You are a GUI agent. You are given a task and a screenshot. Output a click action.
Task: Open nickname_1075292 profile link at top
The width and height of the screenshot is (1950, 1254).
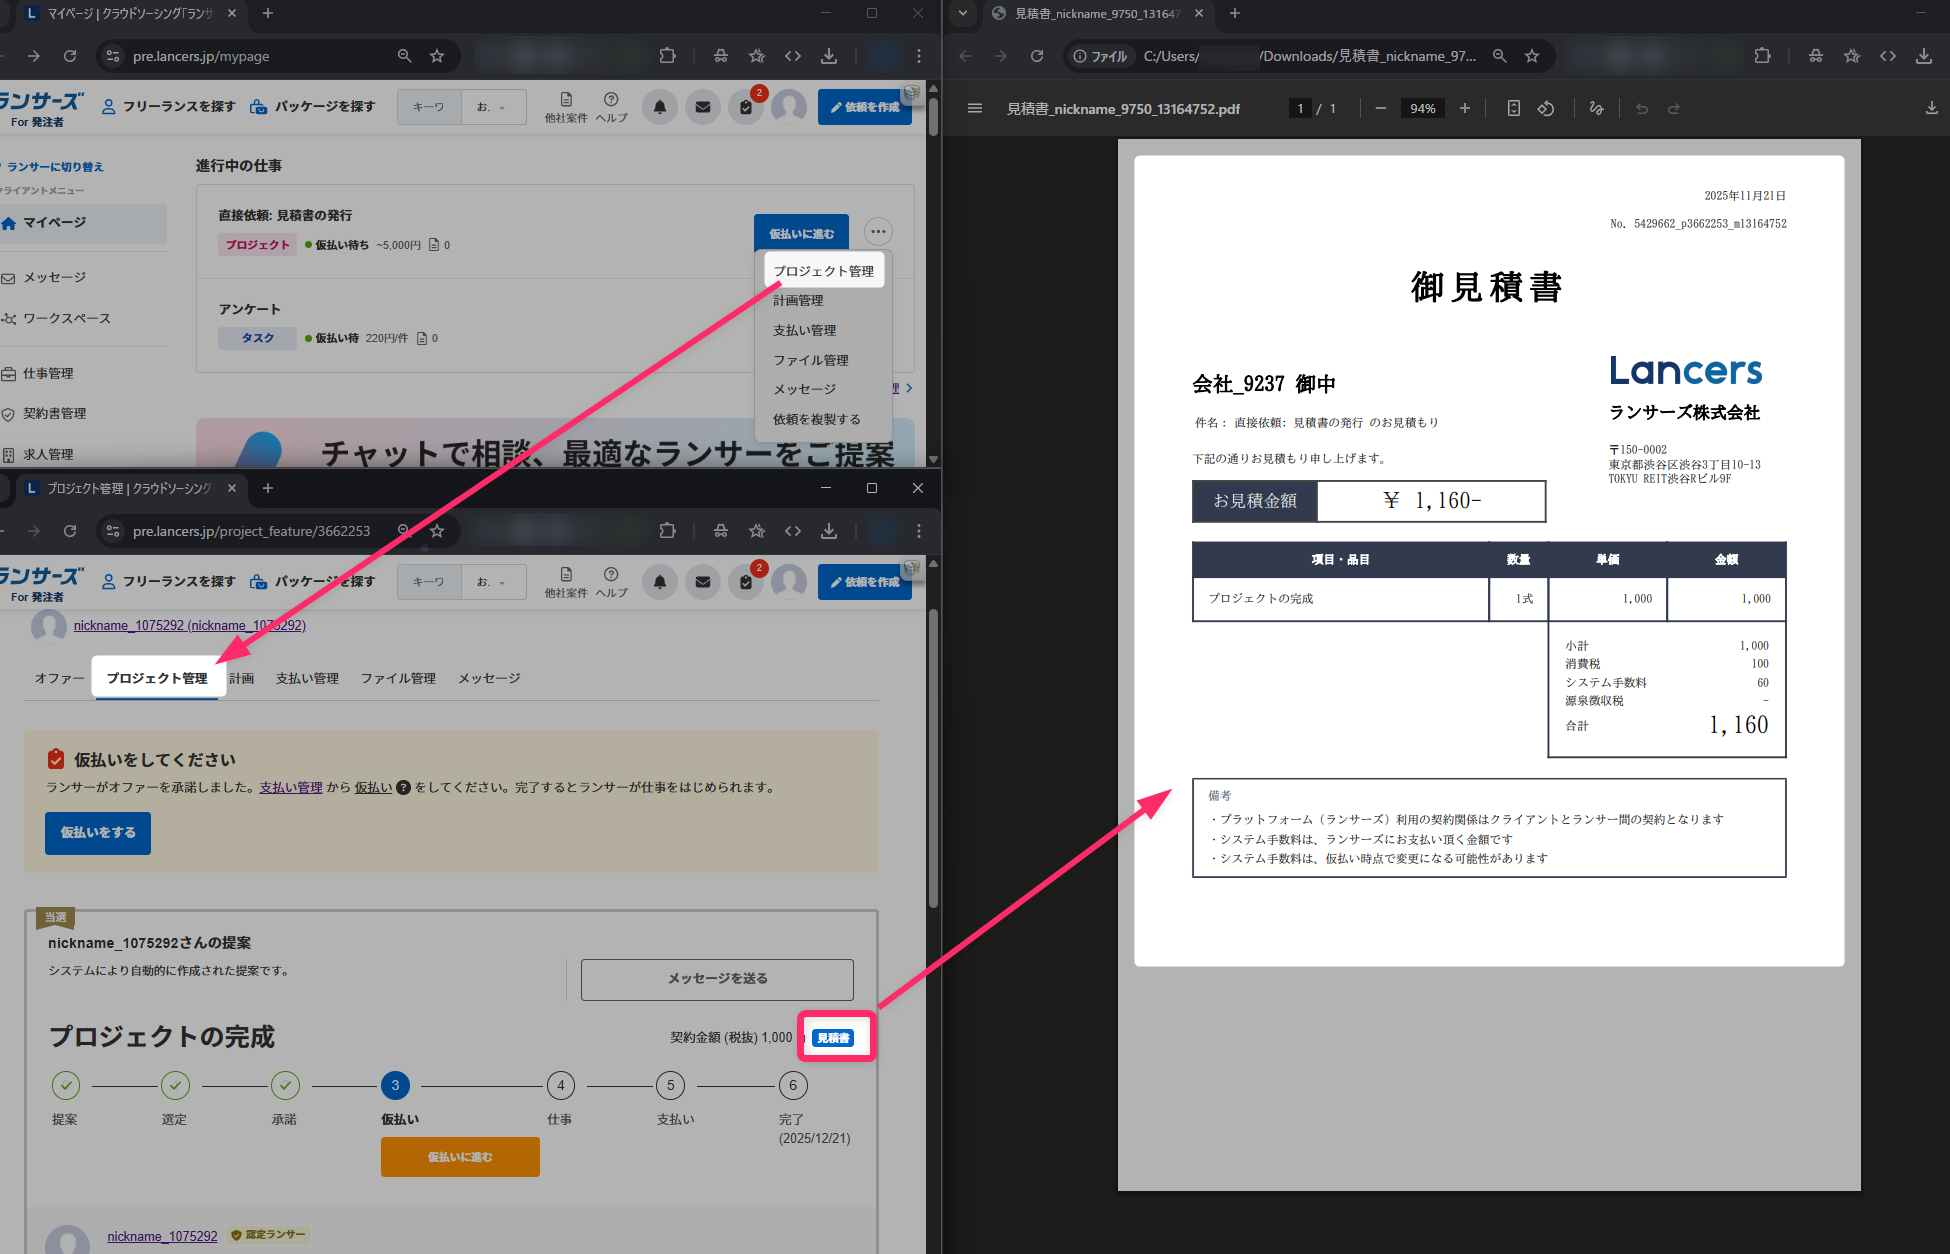(189, 625)
